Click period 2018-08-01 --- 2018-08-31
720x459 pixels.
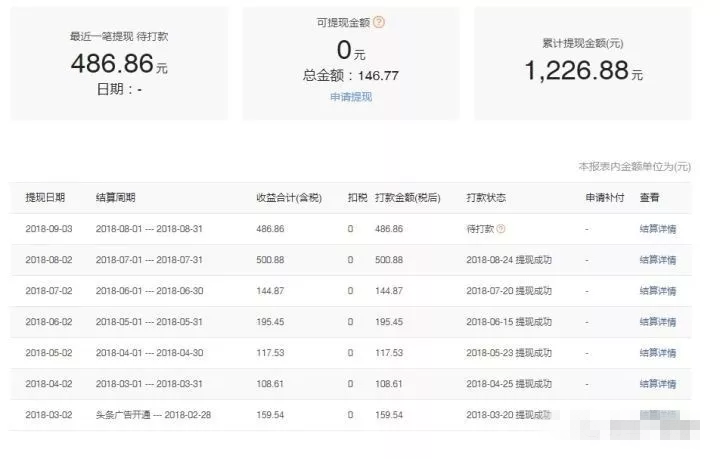coord(149,229)
